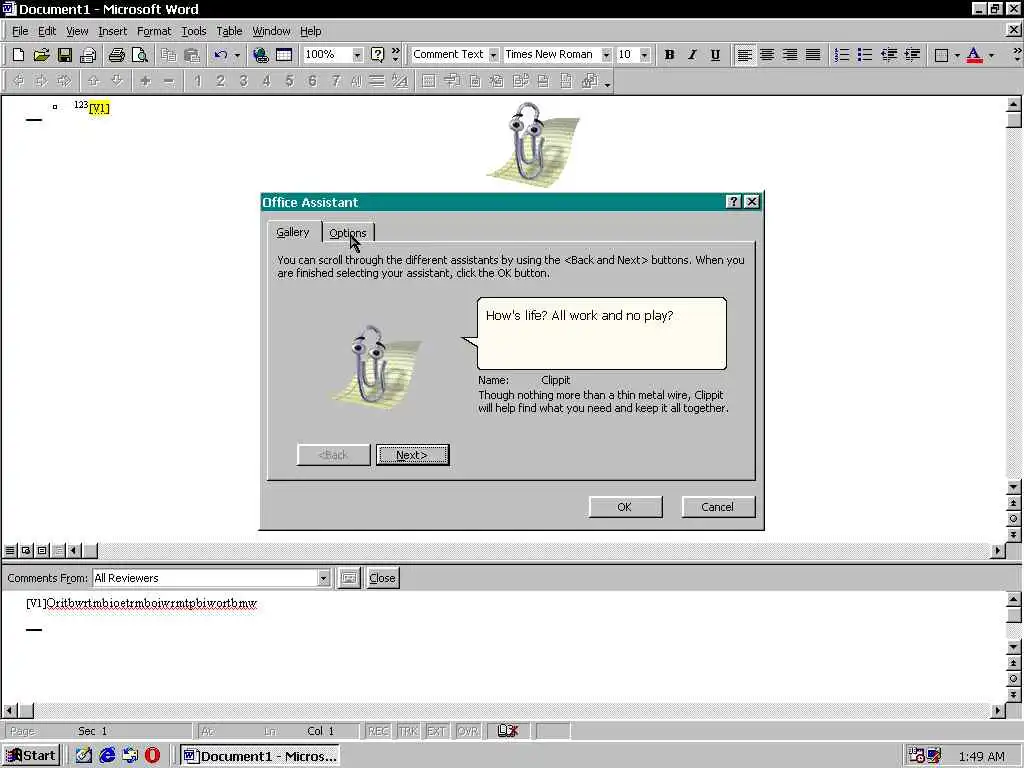This screenshot has width=1024, height=768.
Task: Toggle REC macro recording indicator
Action: pyautogui.click(x=378, y=731)
